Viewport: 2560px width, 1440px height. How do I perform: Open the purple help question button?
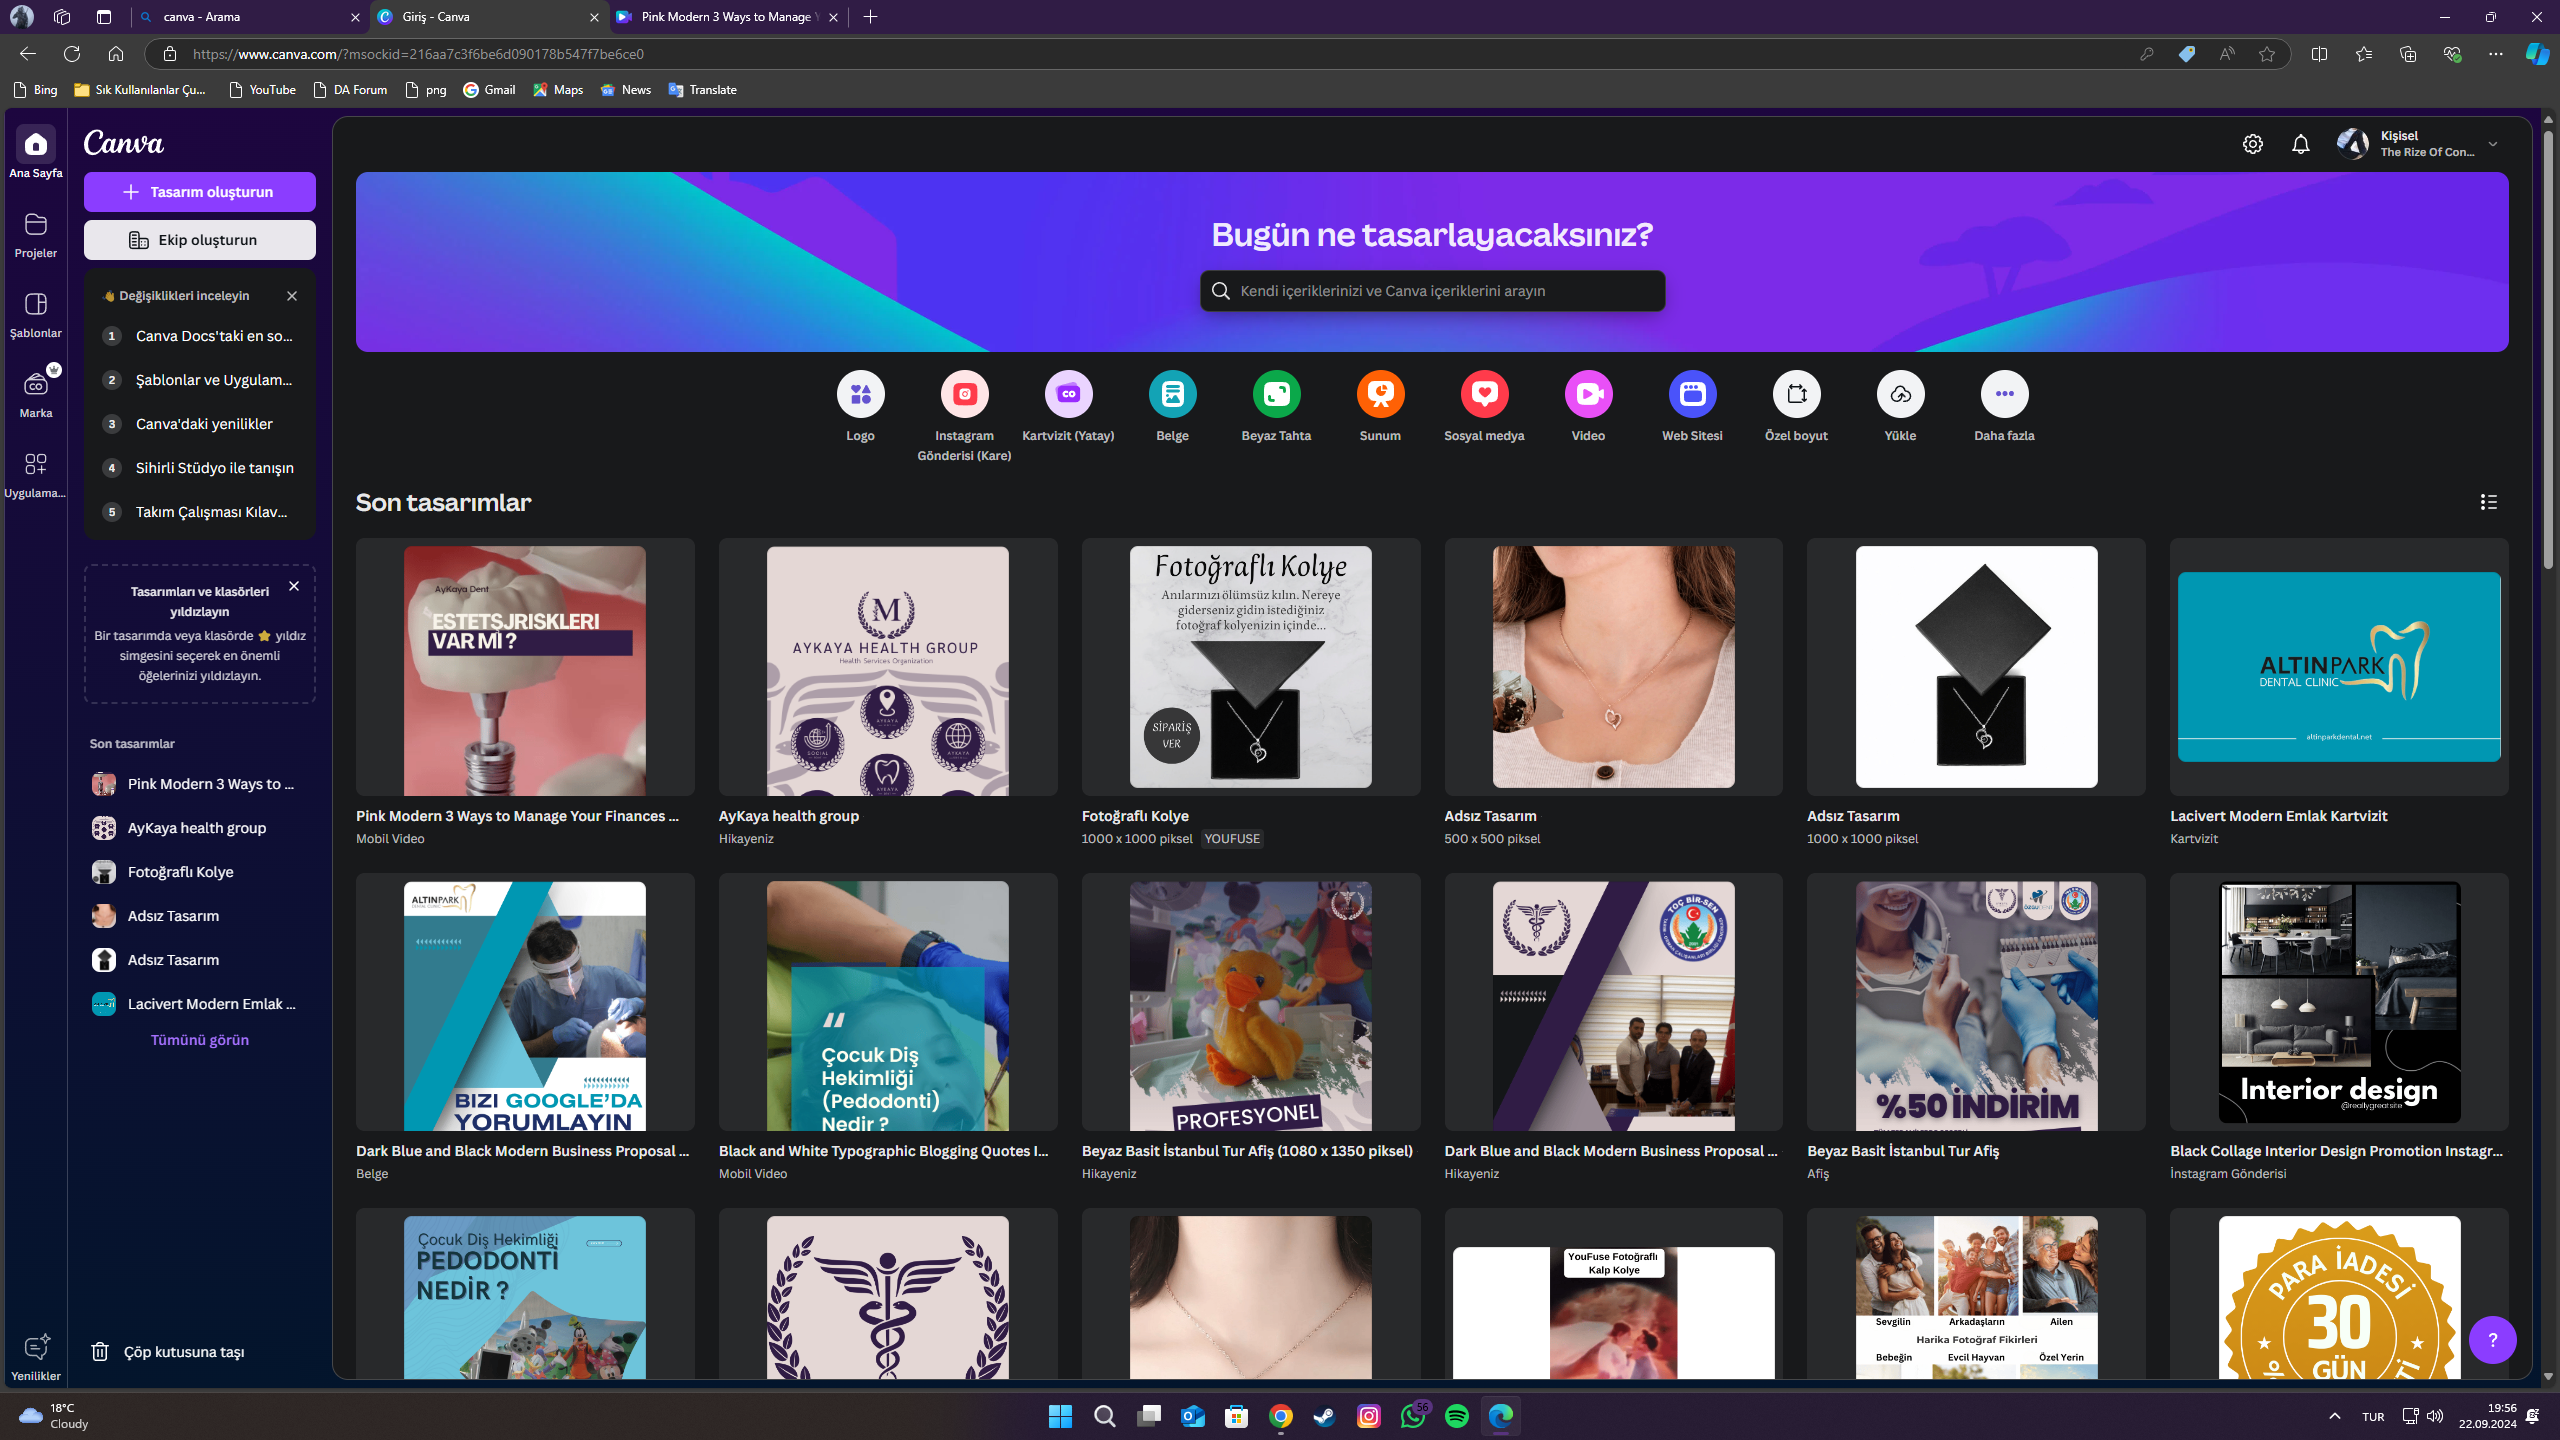(x=2492, y=1340)
